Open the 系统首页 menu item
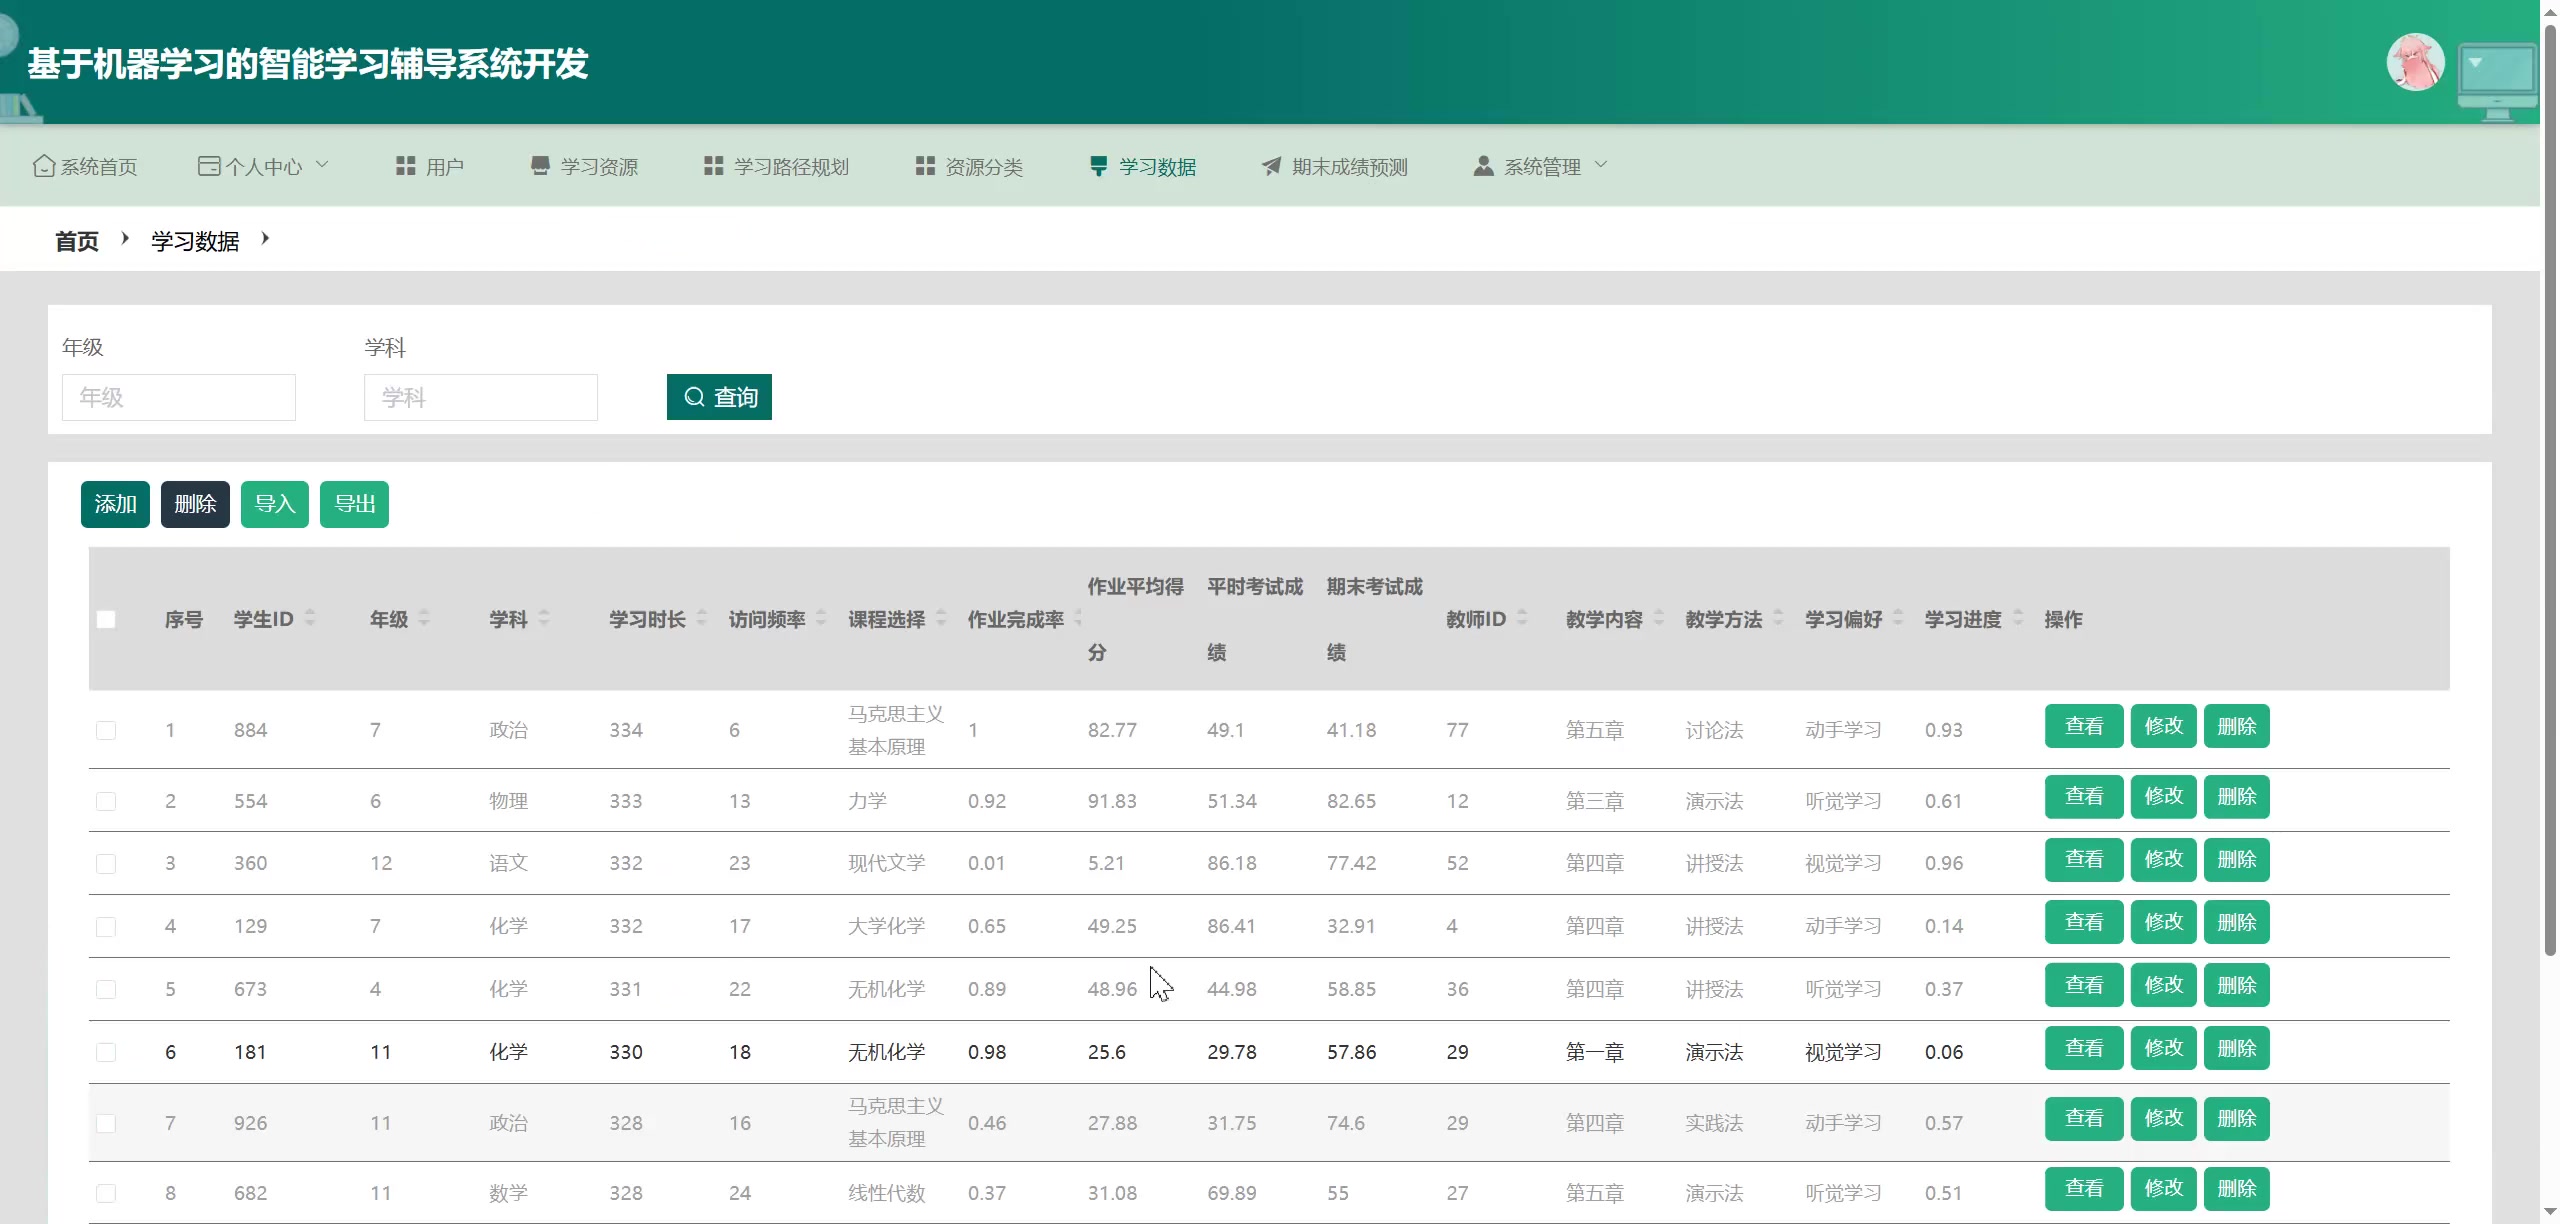2560x1224 pixels. (x=85, y=166)
